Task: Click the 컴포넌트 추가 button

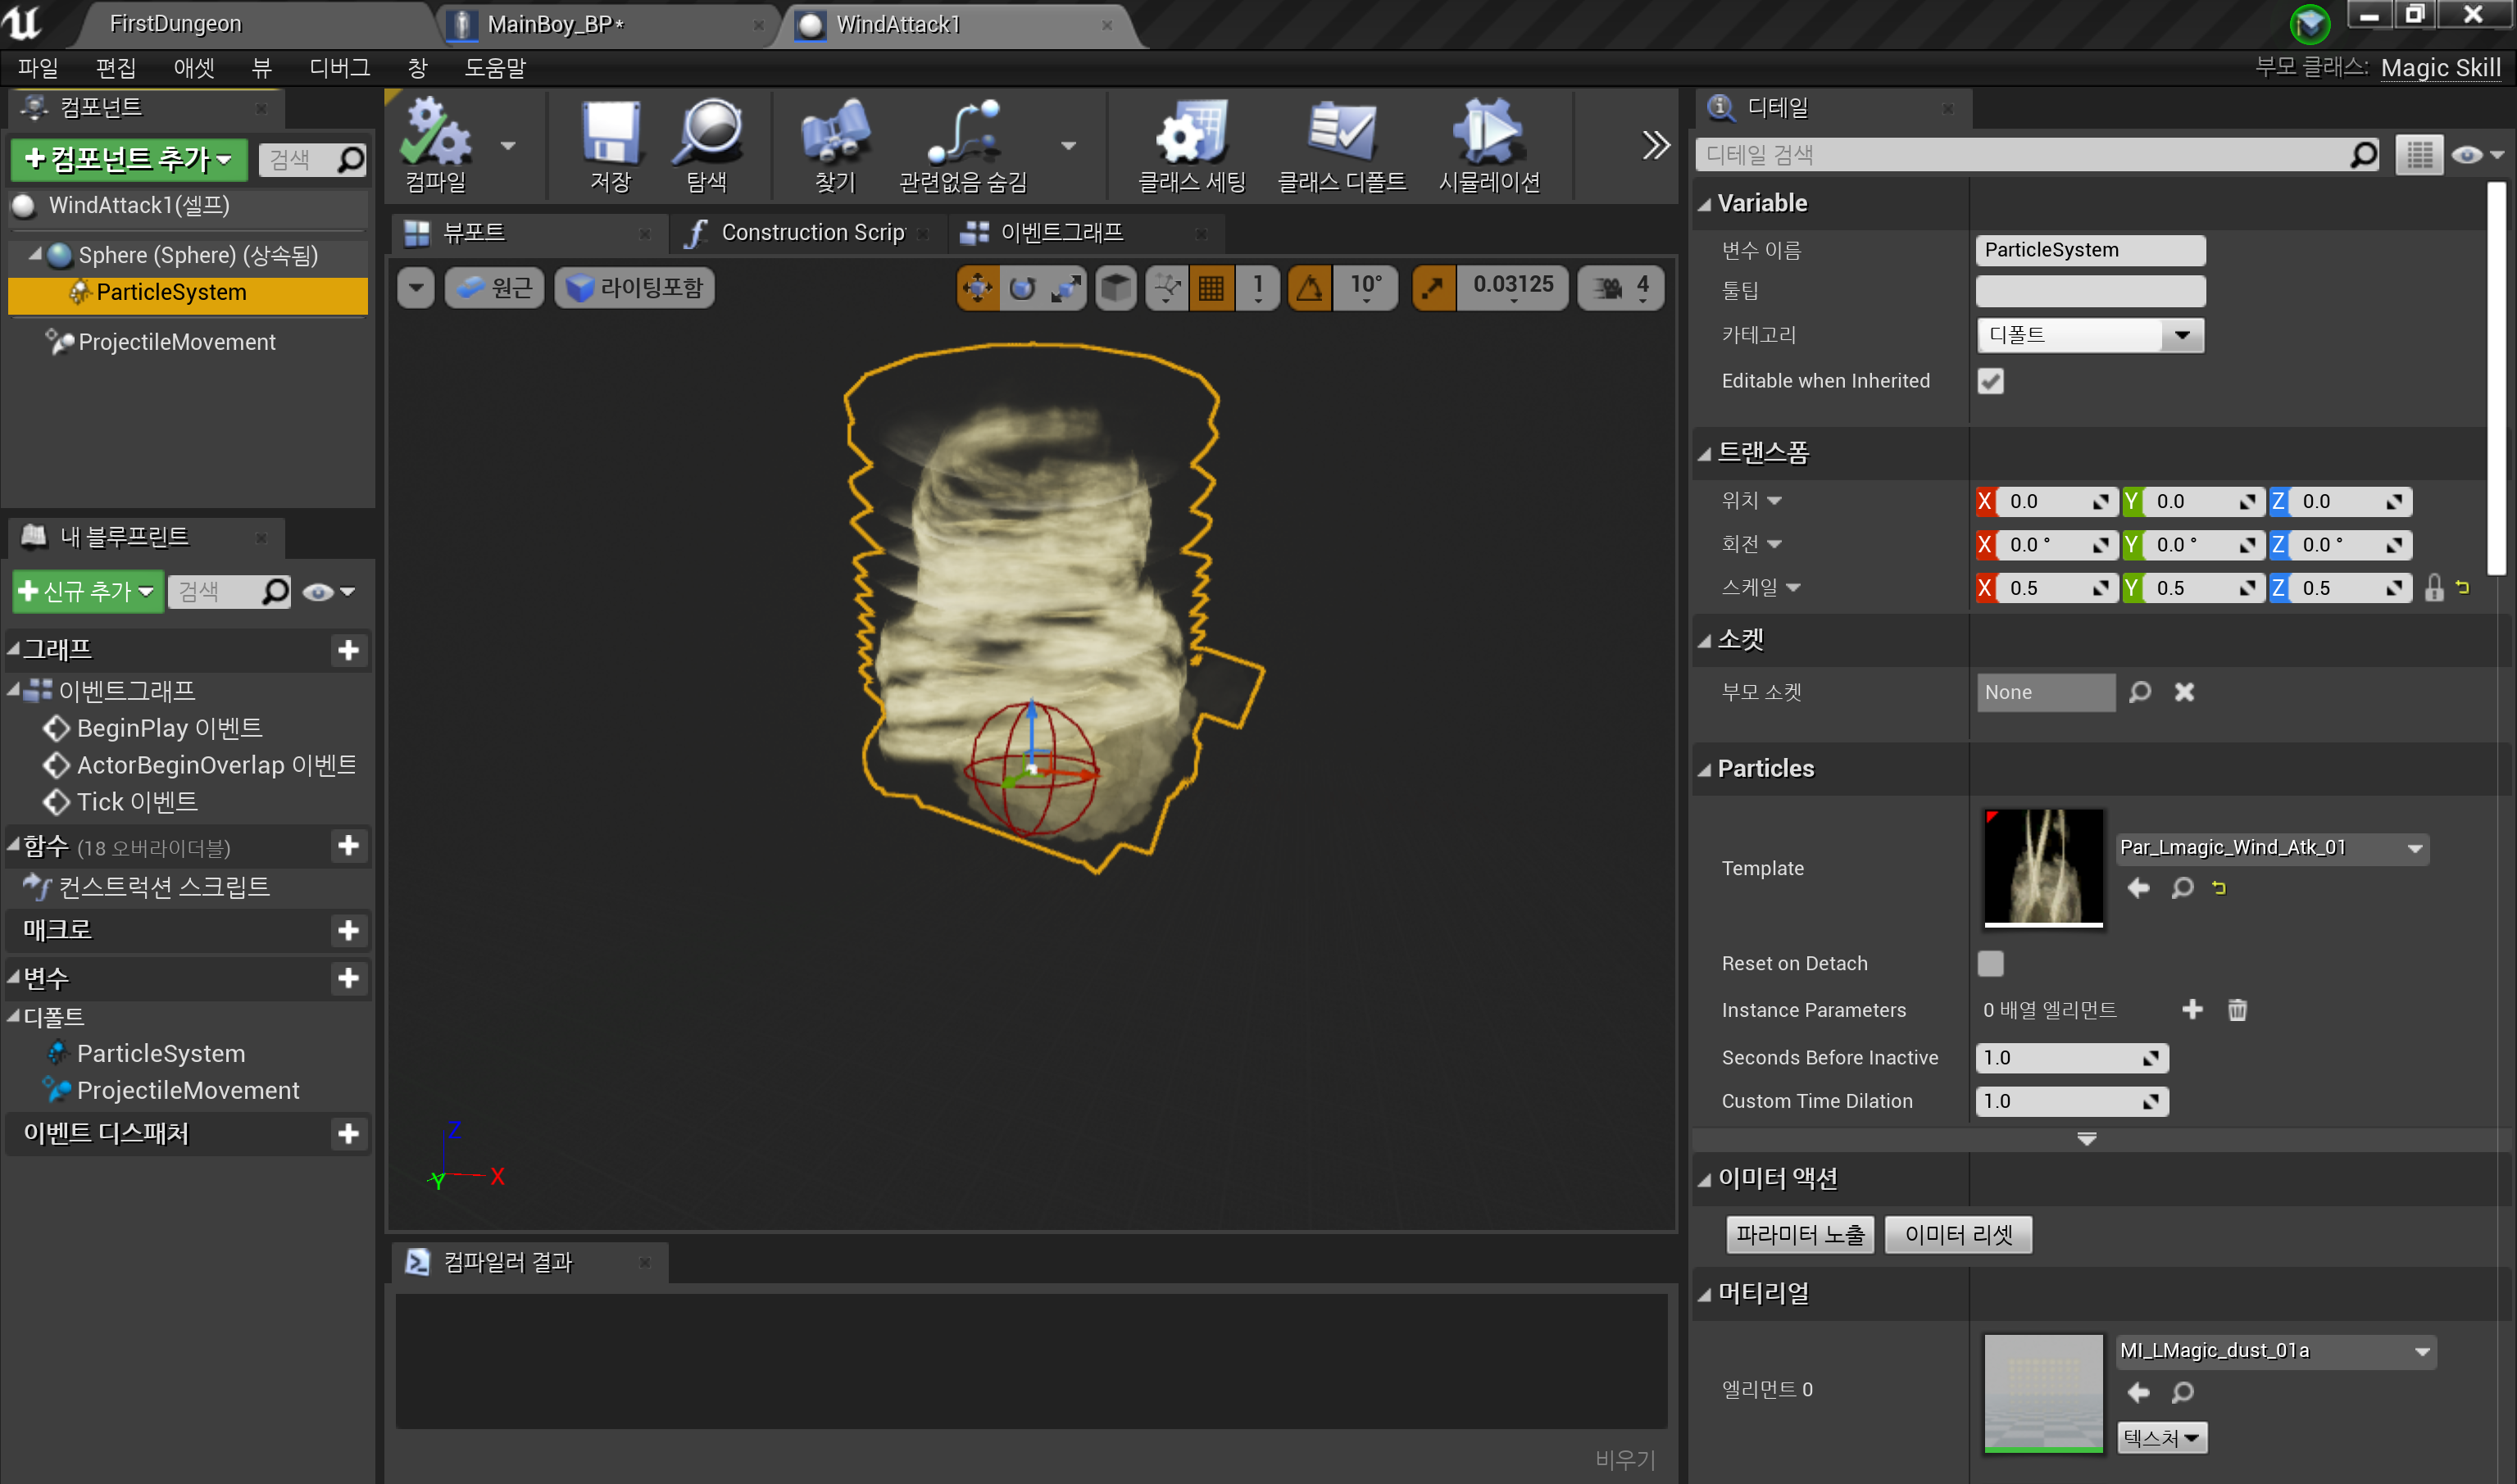Action: 128,159
